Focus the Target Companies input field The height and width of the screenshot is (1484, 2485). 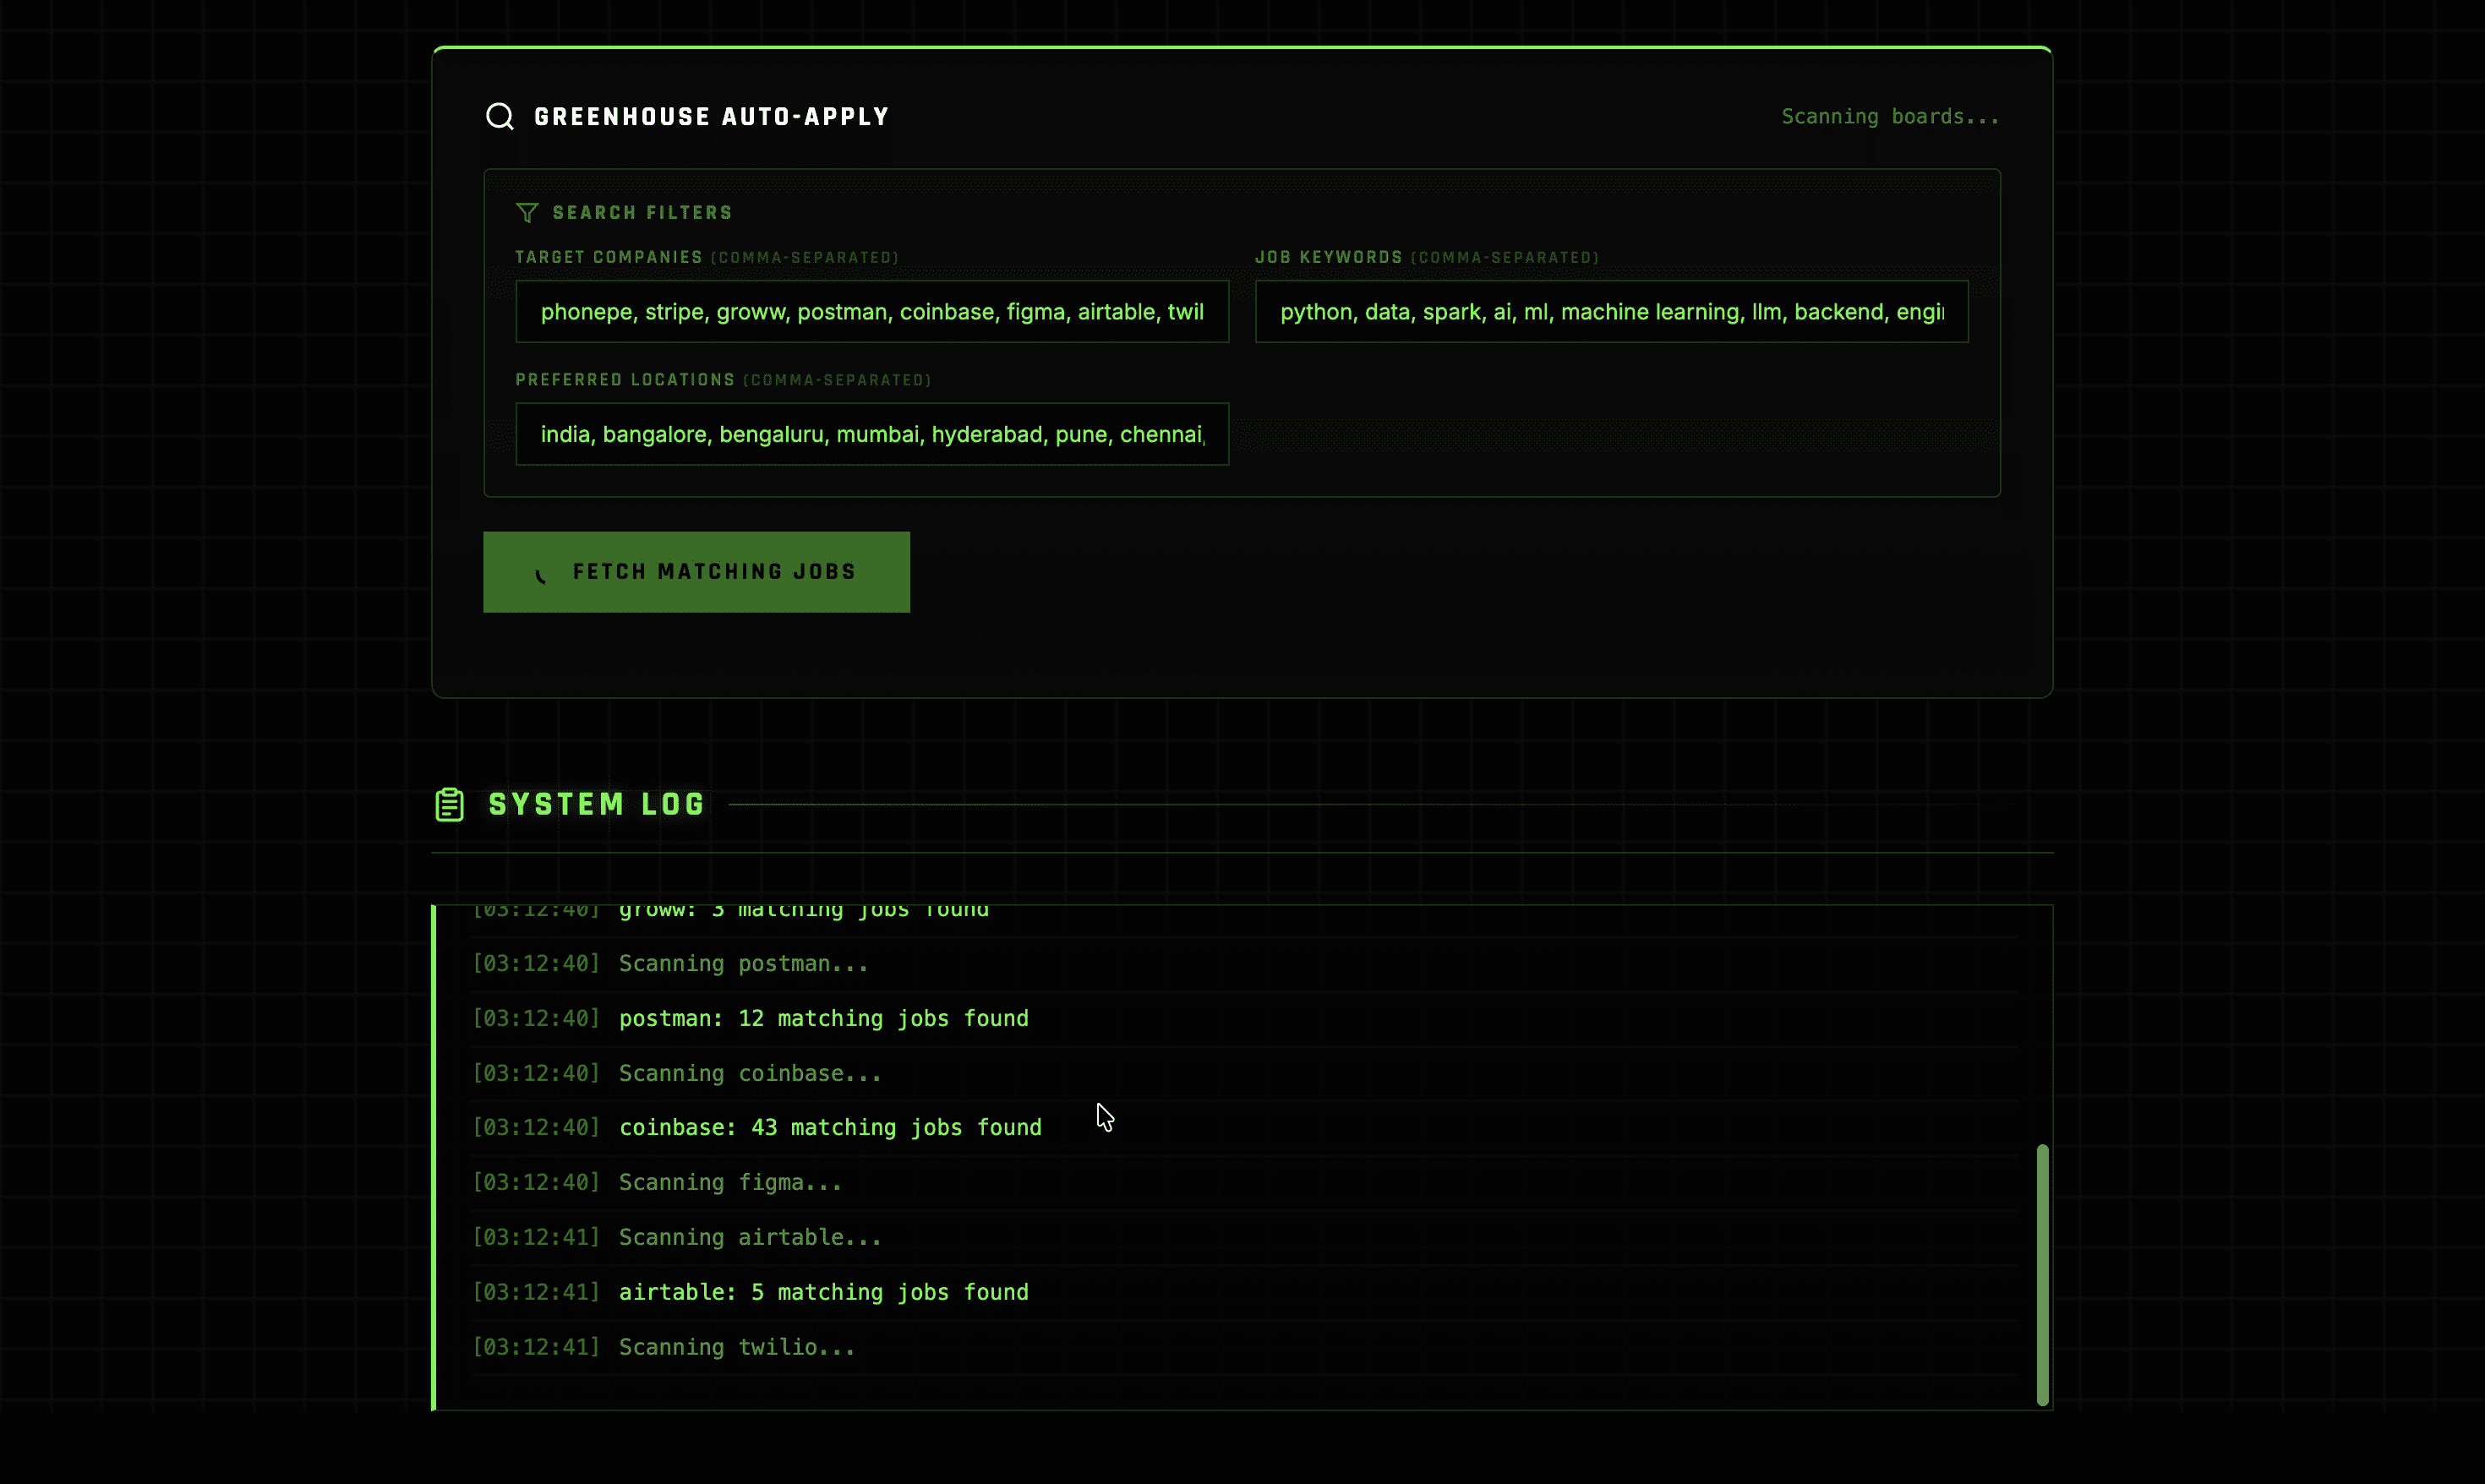pos(872,312)
